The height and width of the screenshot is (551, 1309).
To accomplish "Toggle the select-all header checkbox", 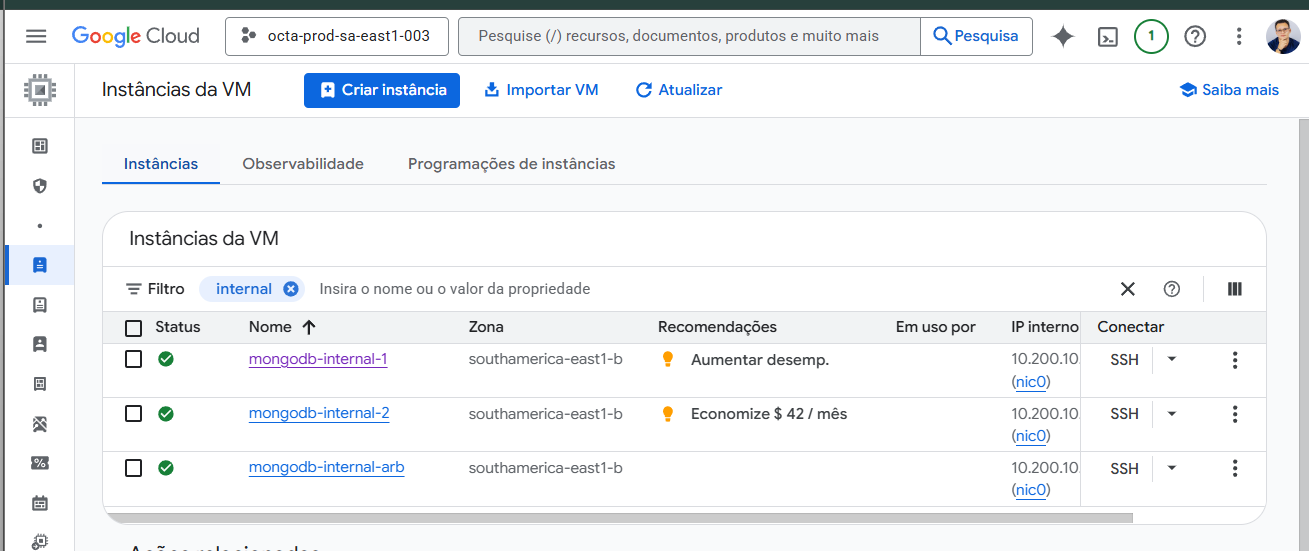I will coord(133,327).
